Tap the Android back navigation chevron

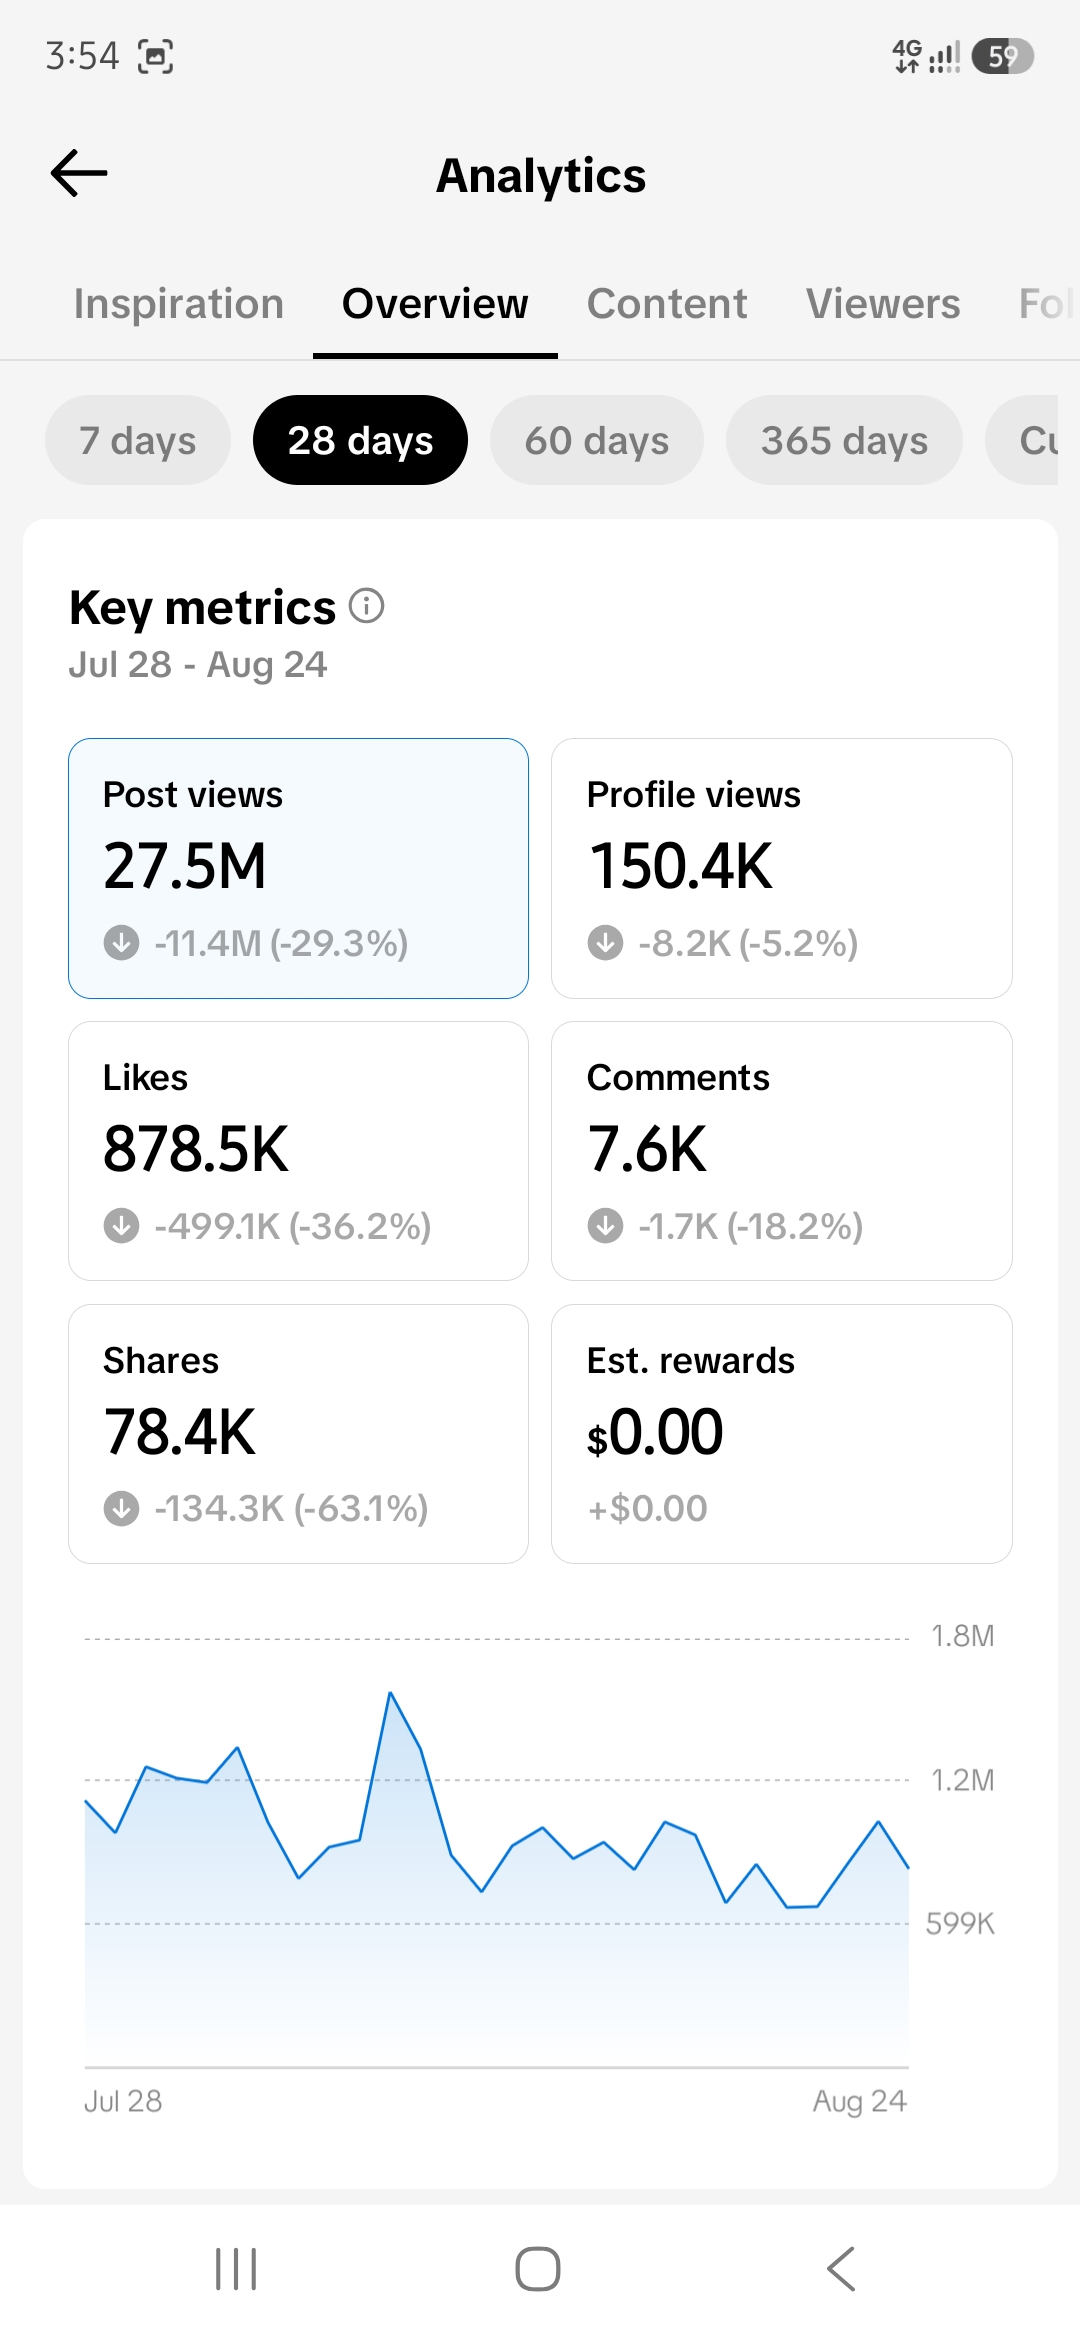coord(841,2269)
